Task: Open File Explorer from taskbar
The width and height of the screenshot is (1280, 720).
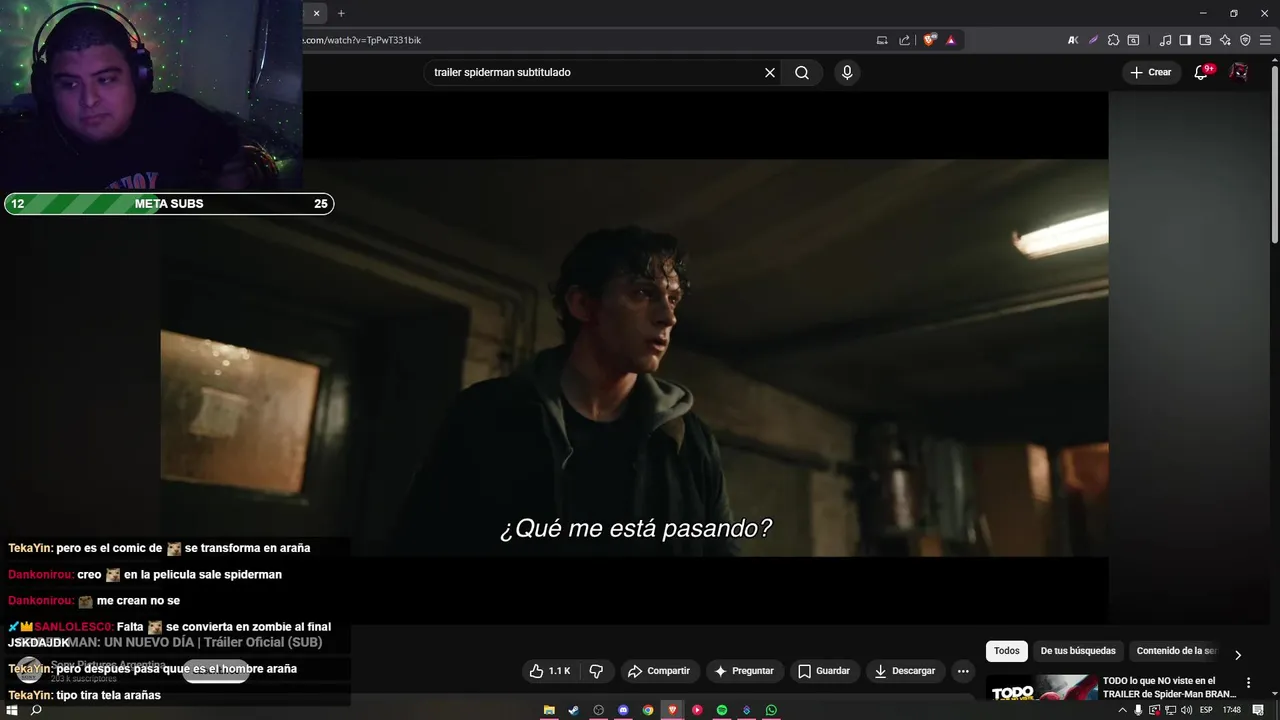Action: [549, 710]
